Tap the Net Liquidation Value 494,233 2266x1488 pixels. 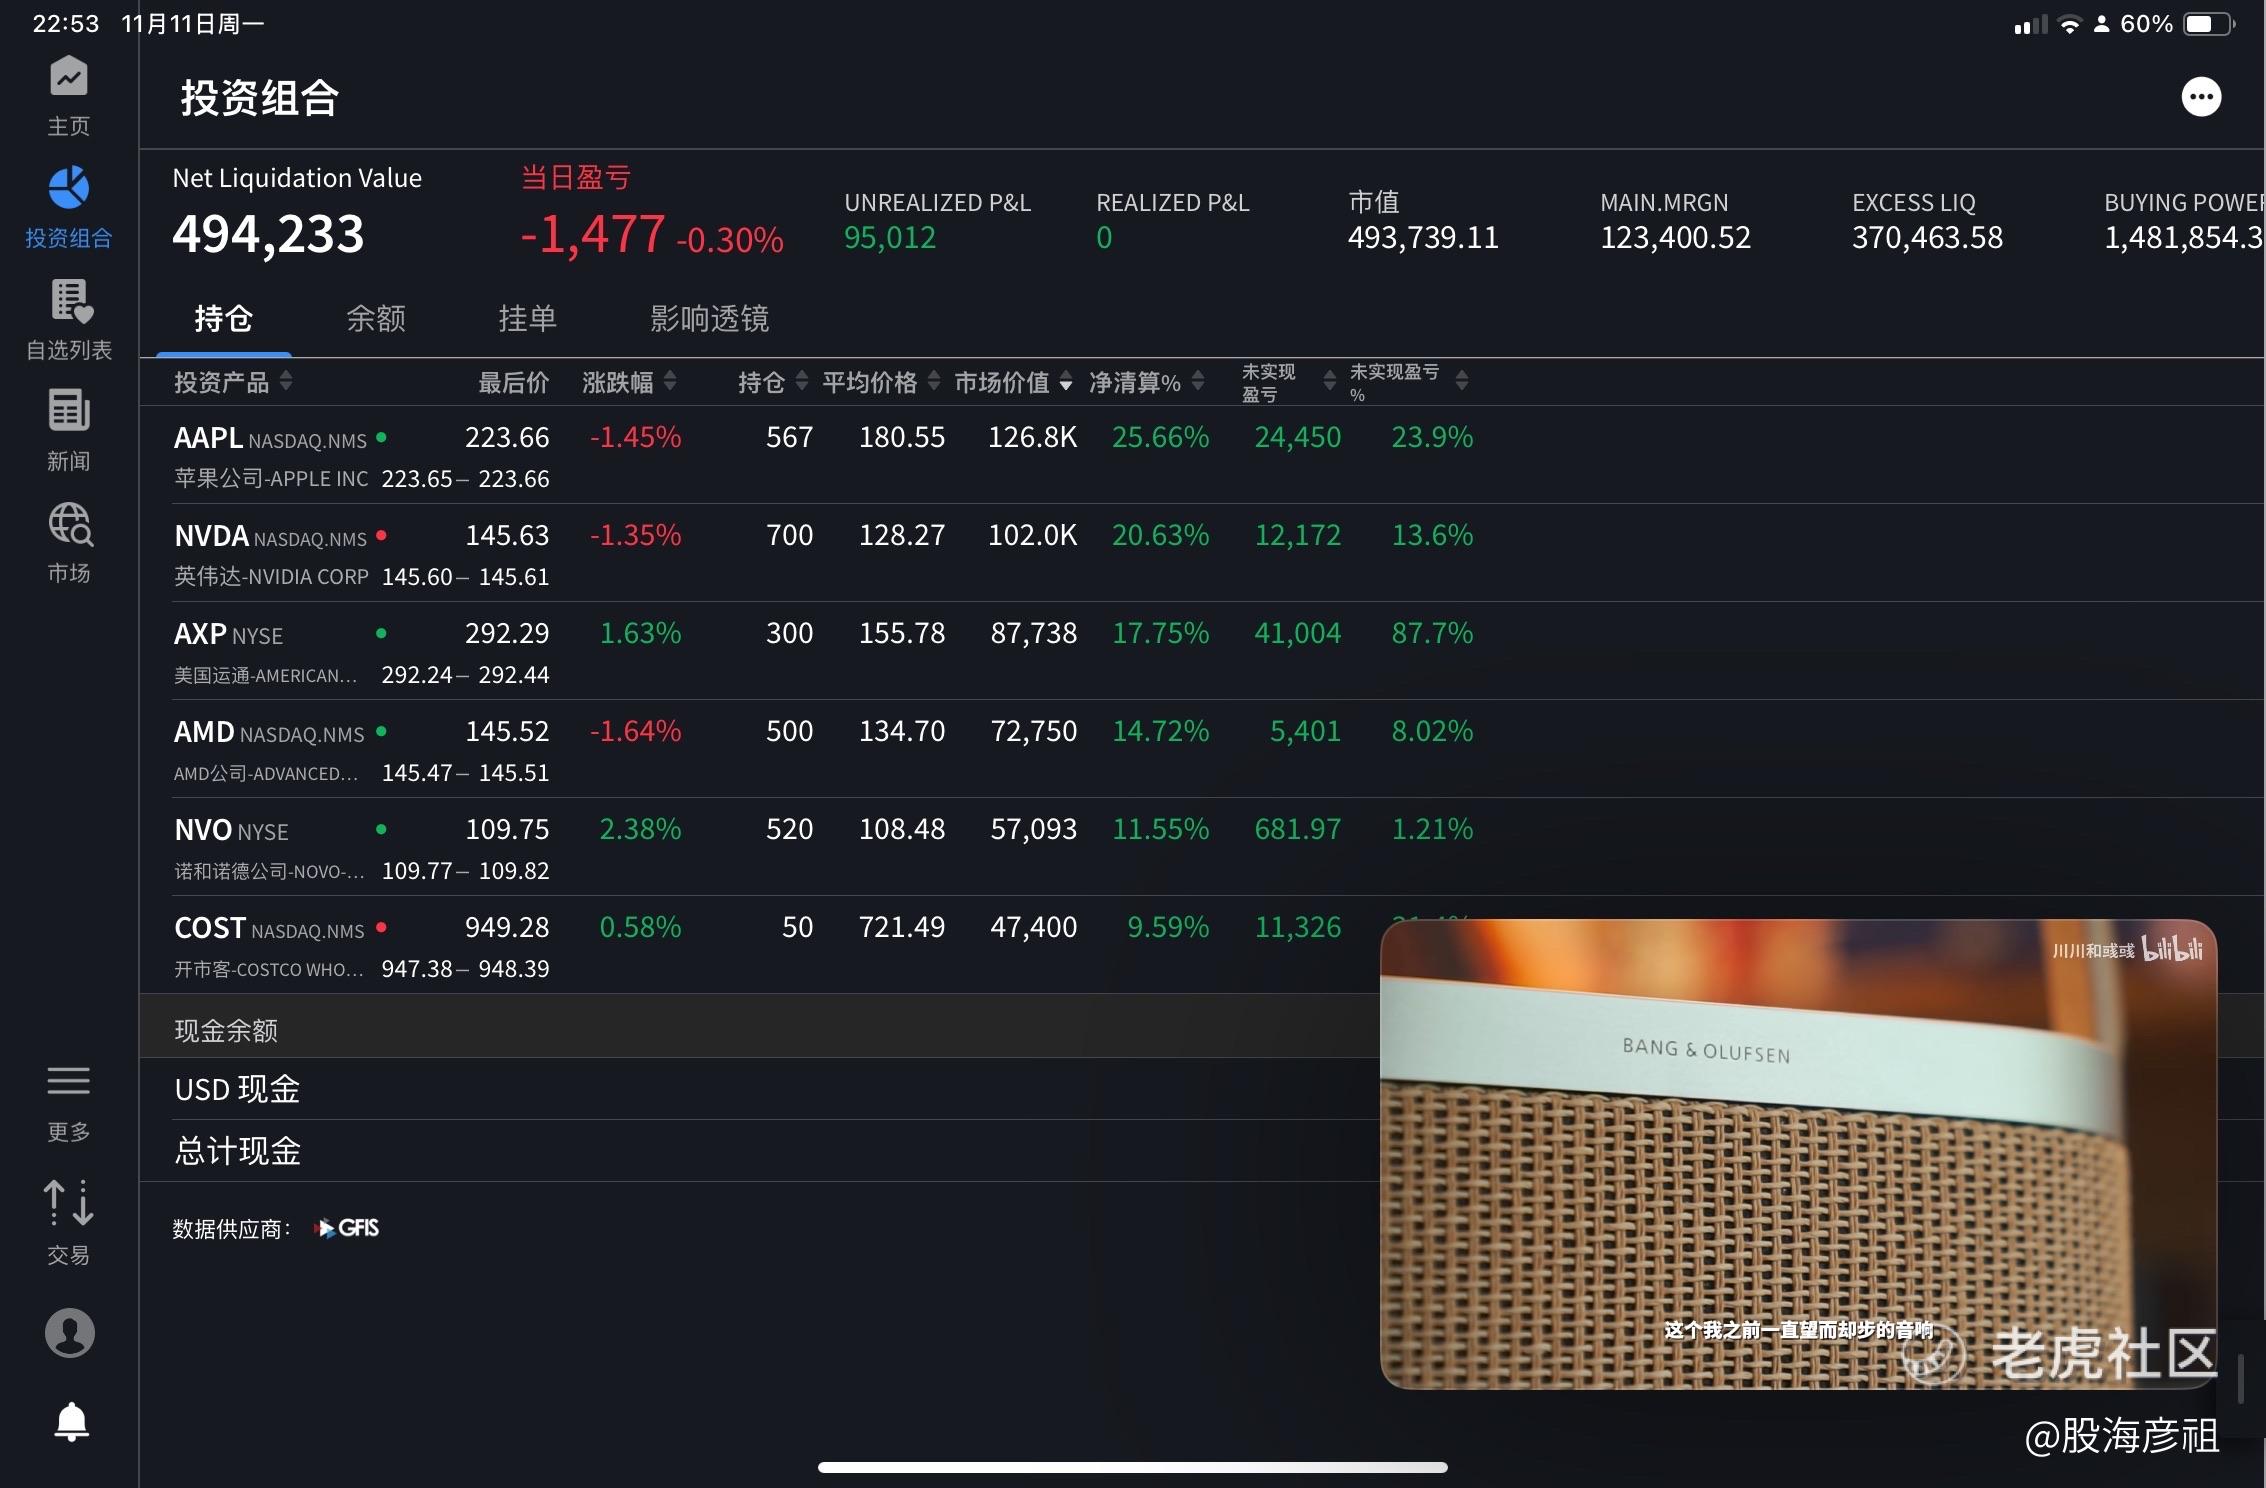click(268, 234)
